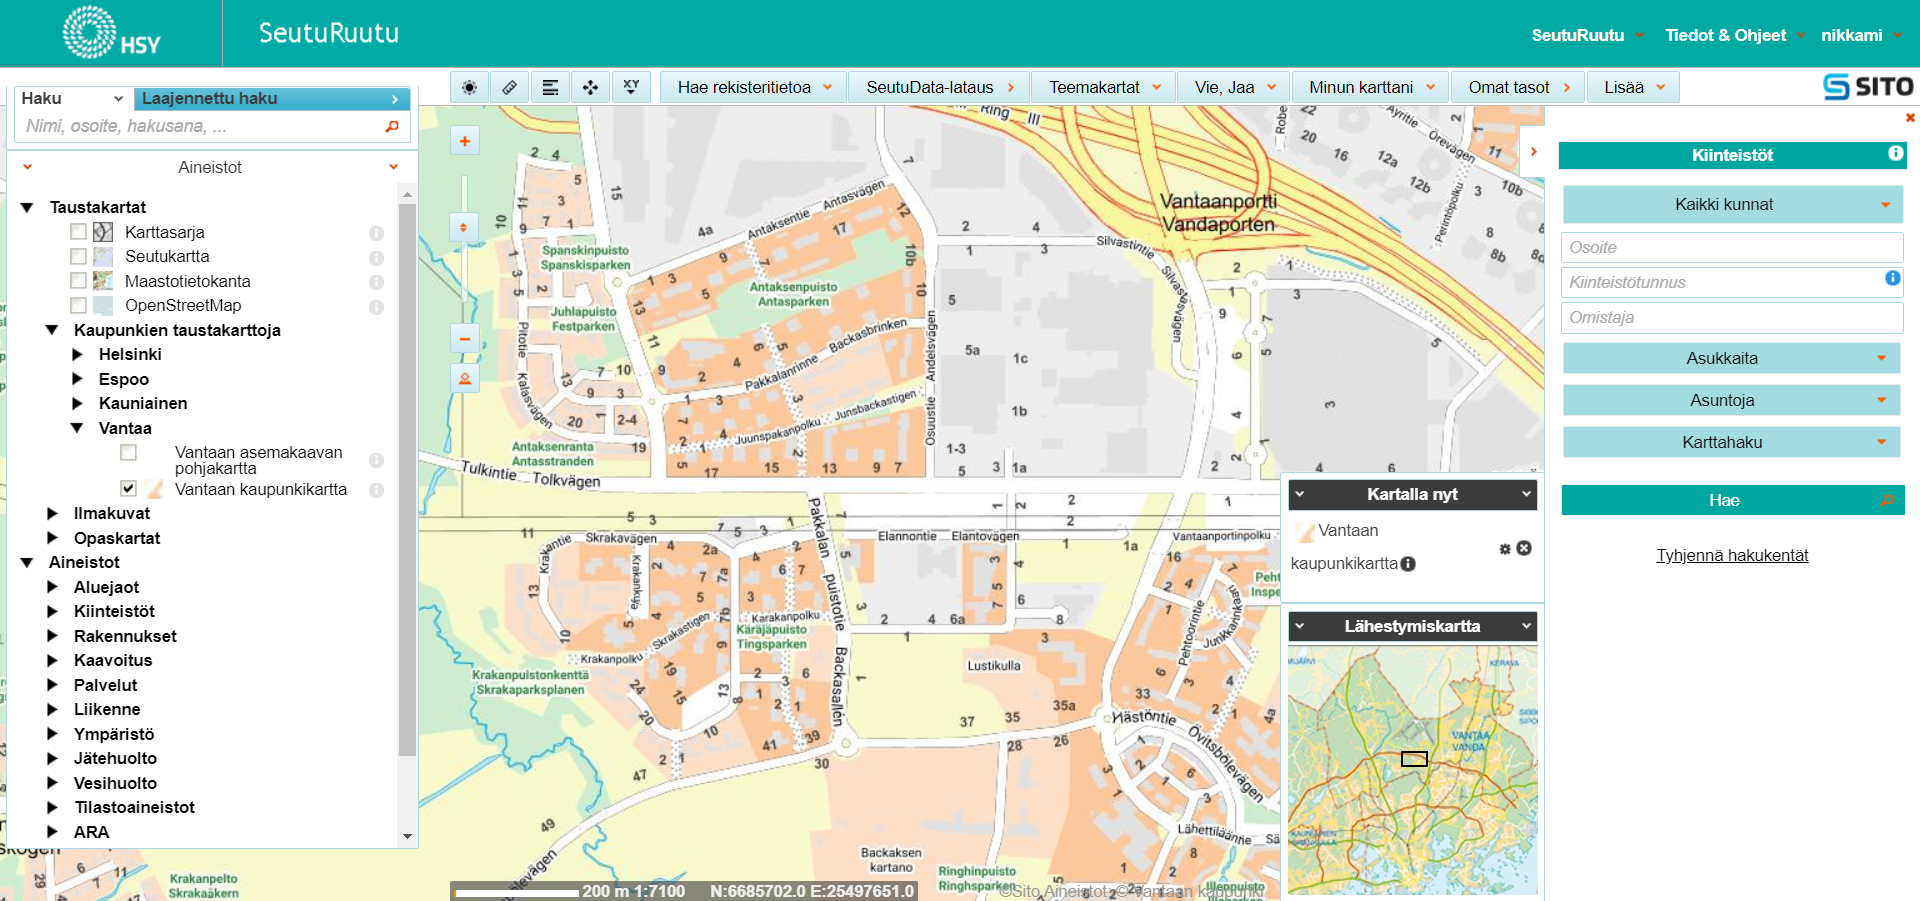Open info for Karttasarja layer
Viewport: 1920px width, 901px height.
tap(377, 233)
